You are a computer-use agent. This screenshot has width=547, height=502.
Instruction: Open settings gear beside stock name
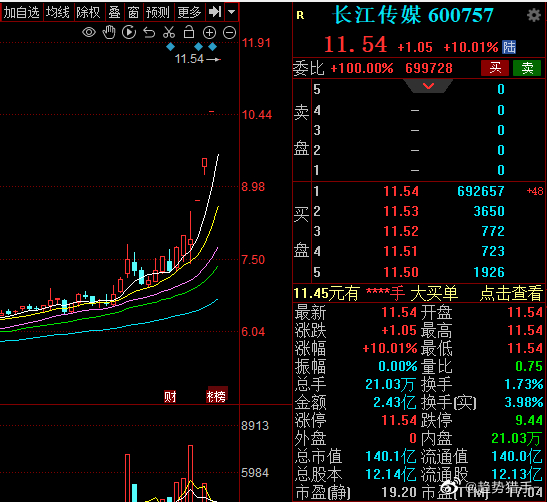(534, 15)
